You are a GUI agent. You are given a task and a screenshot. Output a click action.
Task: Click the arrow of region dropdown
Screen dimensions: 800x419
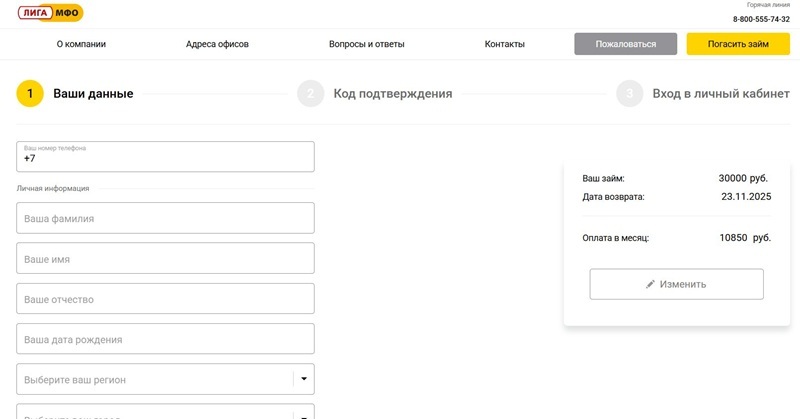coord(304,379)
